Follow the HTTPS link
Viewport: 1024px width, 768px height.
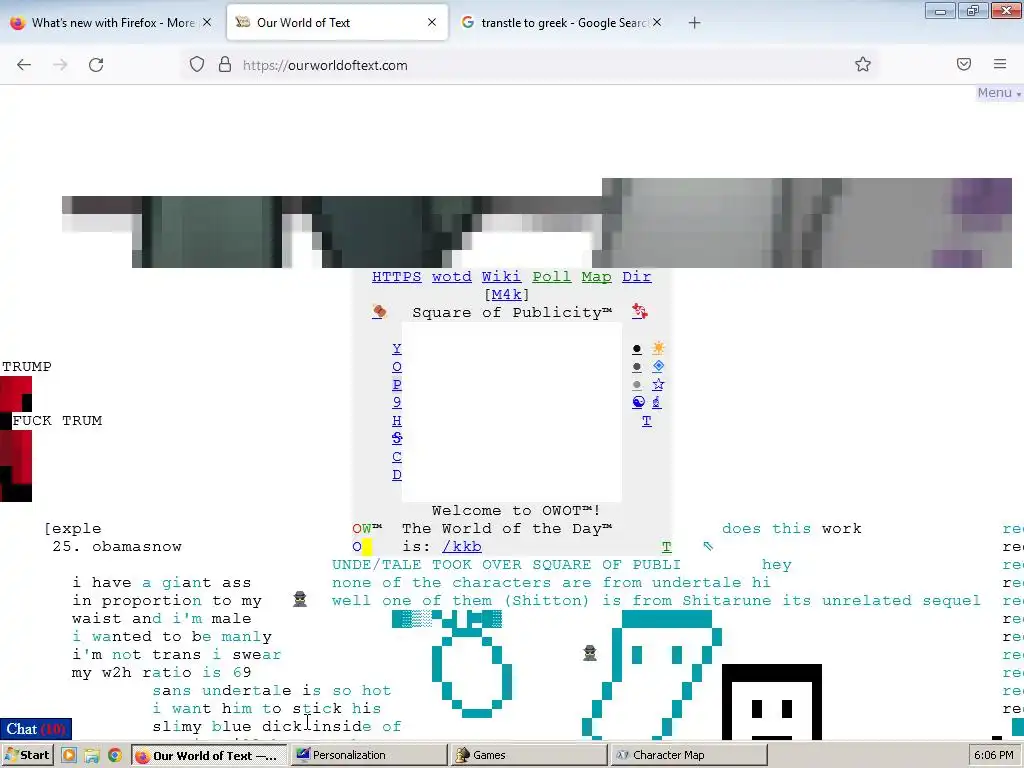[396, 277]
